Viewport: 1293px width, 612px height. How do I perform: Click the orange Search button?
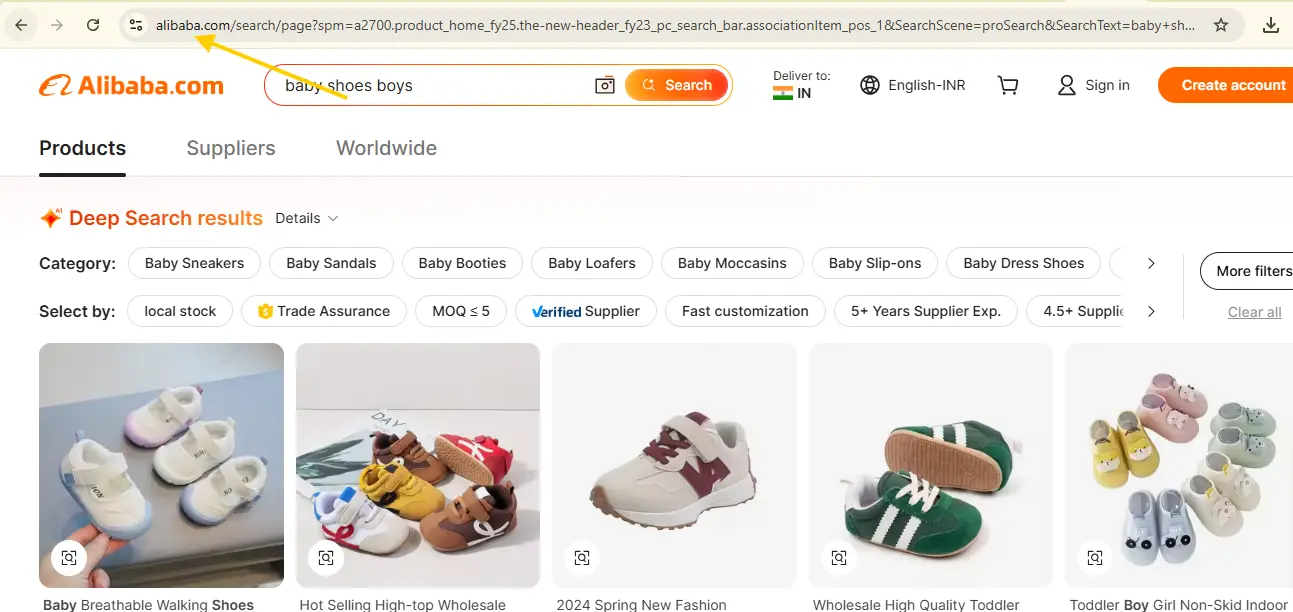coord(677,85)
